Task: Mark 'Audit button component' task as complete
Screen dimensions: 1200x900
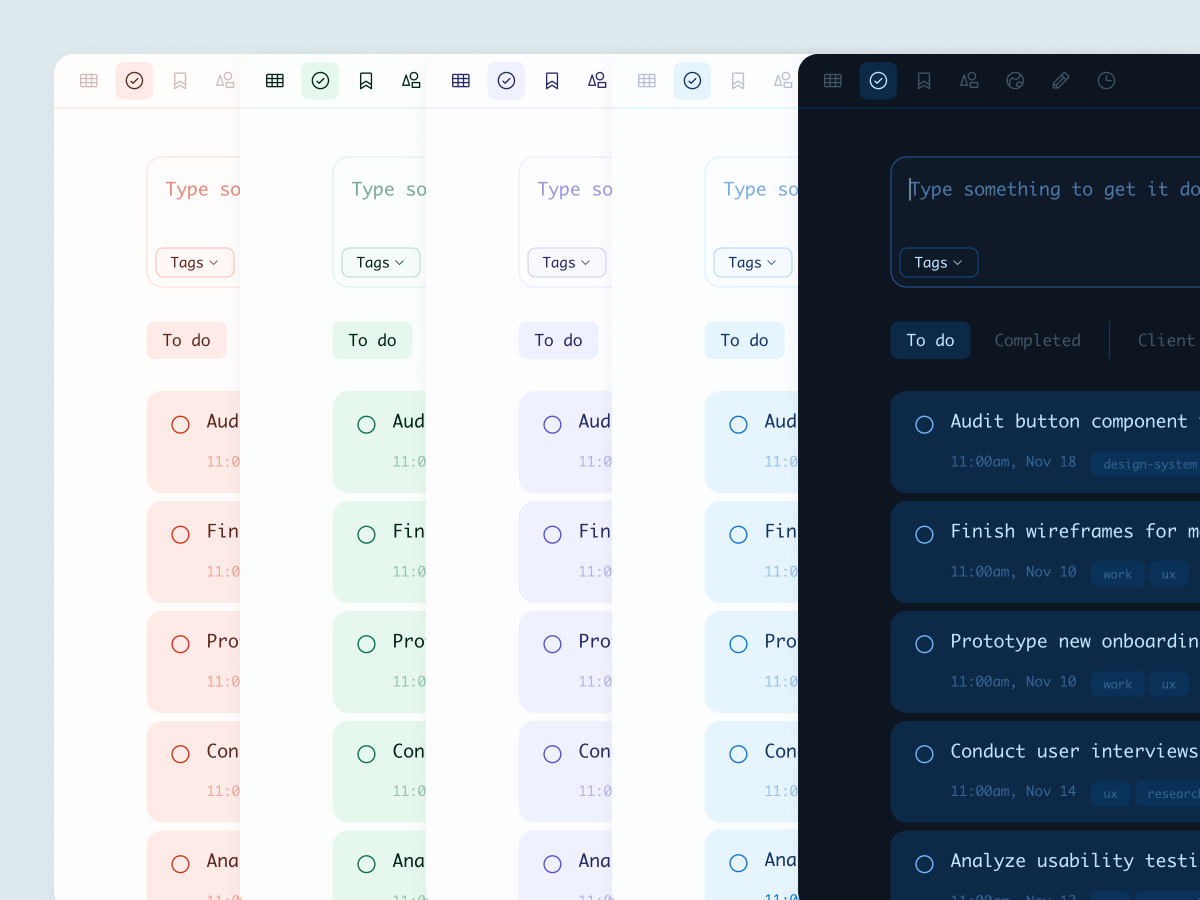Action: [924, 425]
